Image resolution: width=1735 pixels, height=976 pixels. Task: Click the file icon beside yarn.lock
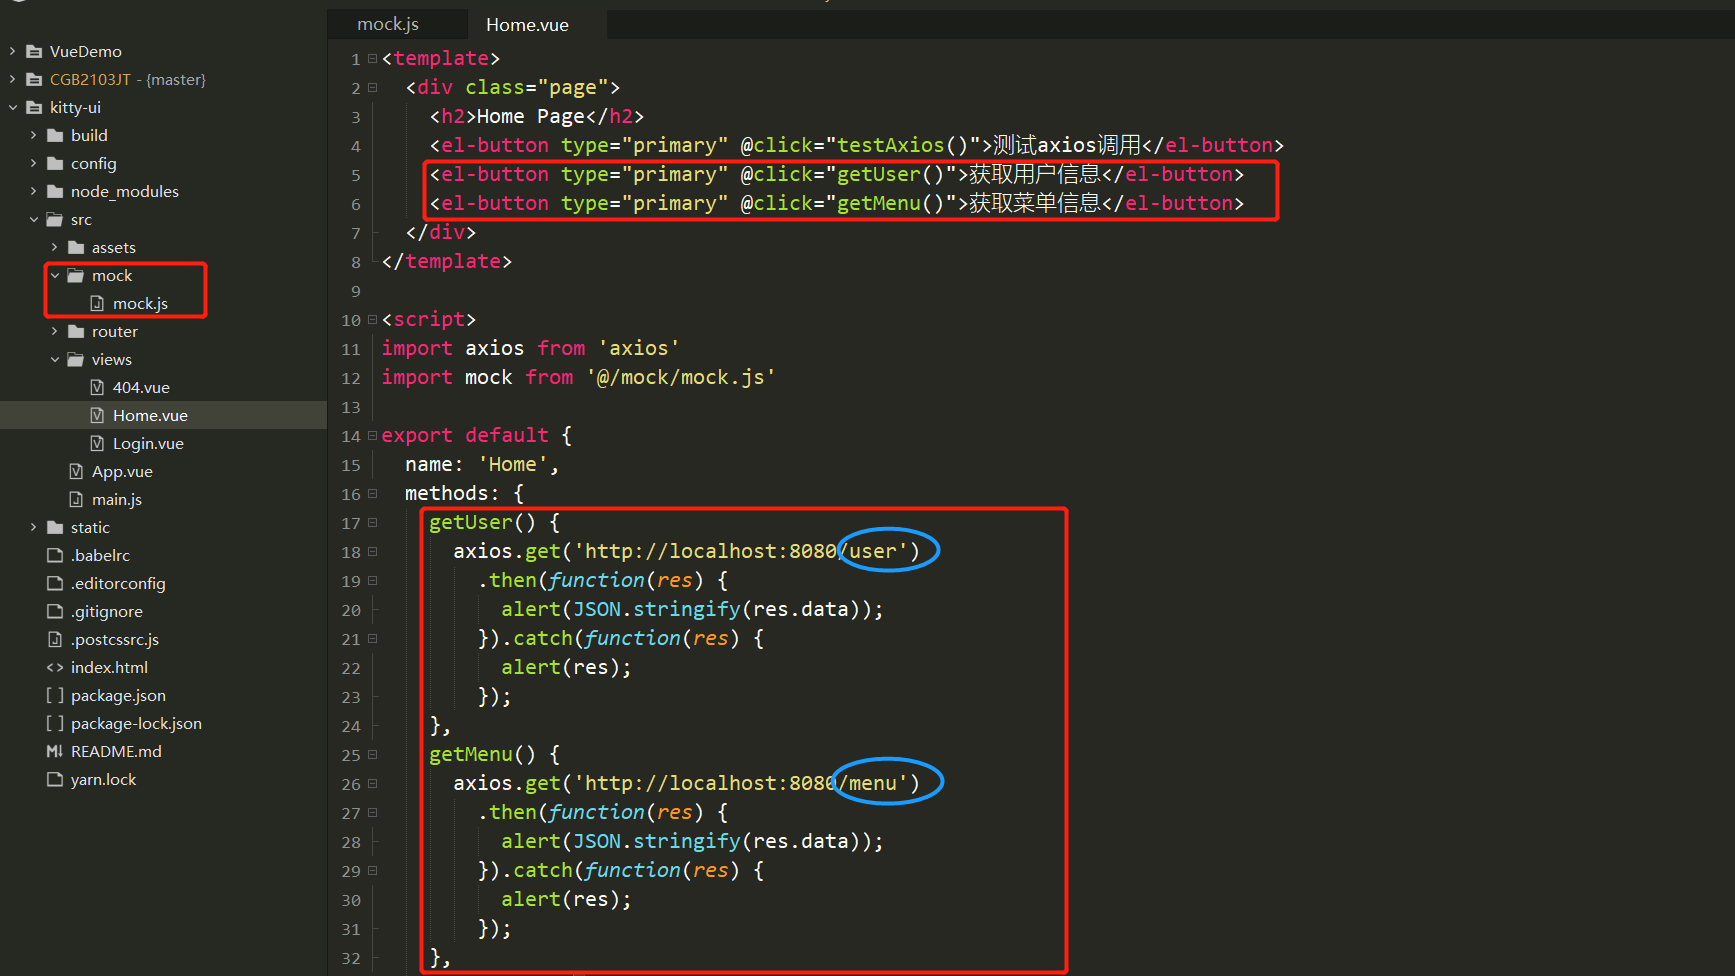pyautogui.click(x=55, y=779)
